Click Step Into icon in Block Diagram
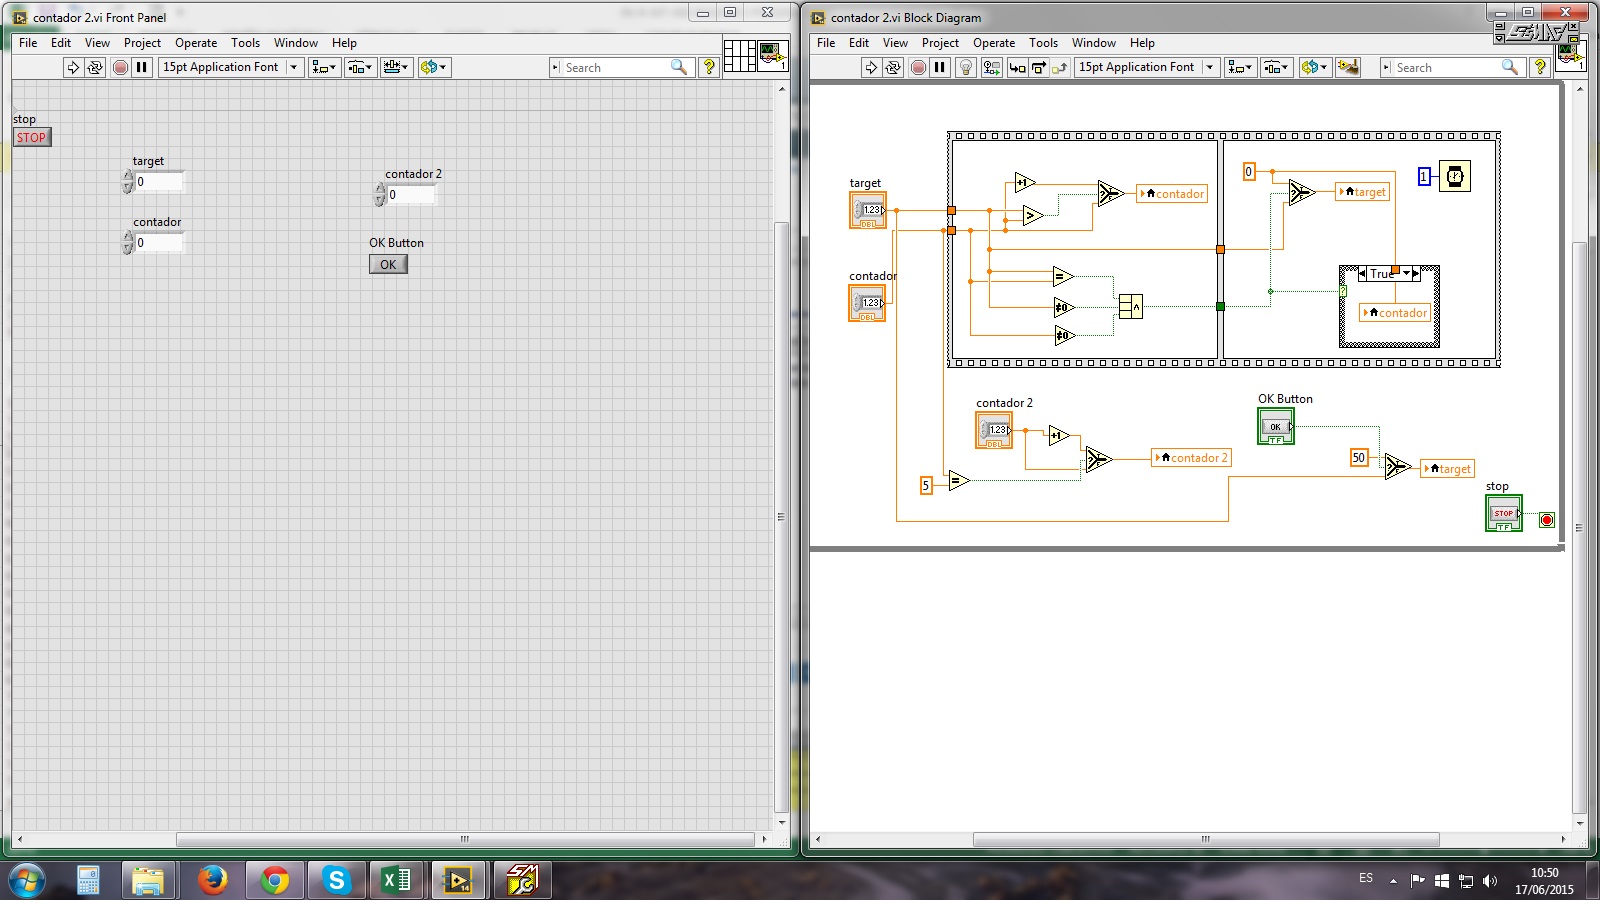Viewport: 1600px width, 903px height. coord(1017,67)
